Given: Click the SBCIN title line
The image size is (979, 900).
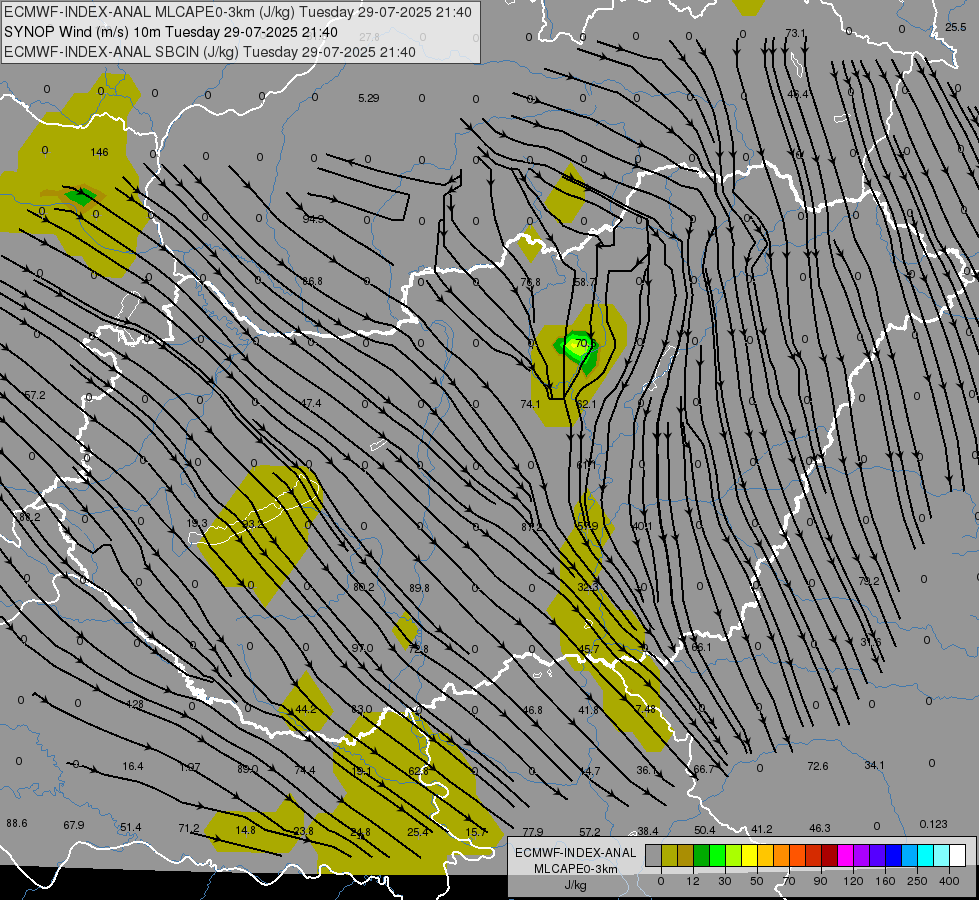Looking at the screenshot, I should [210, 52].
